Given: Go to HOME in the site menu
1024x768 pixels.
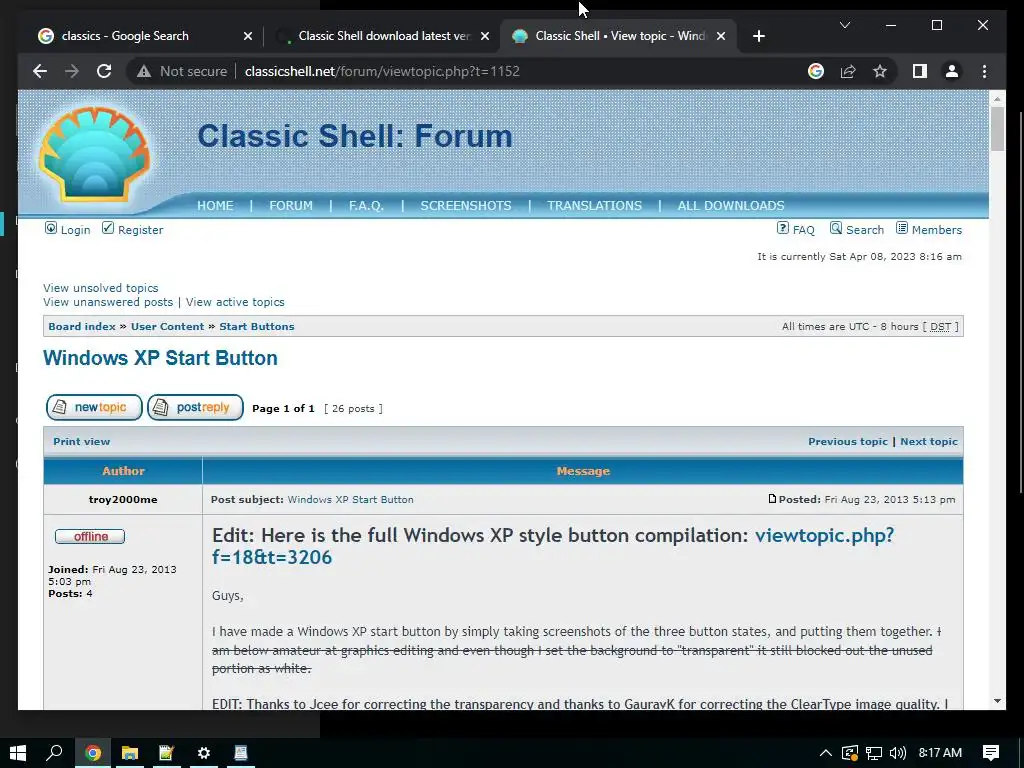Looking at the screenshot, I should pos(215,205).
